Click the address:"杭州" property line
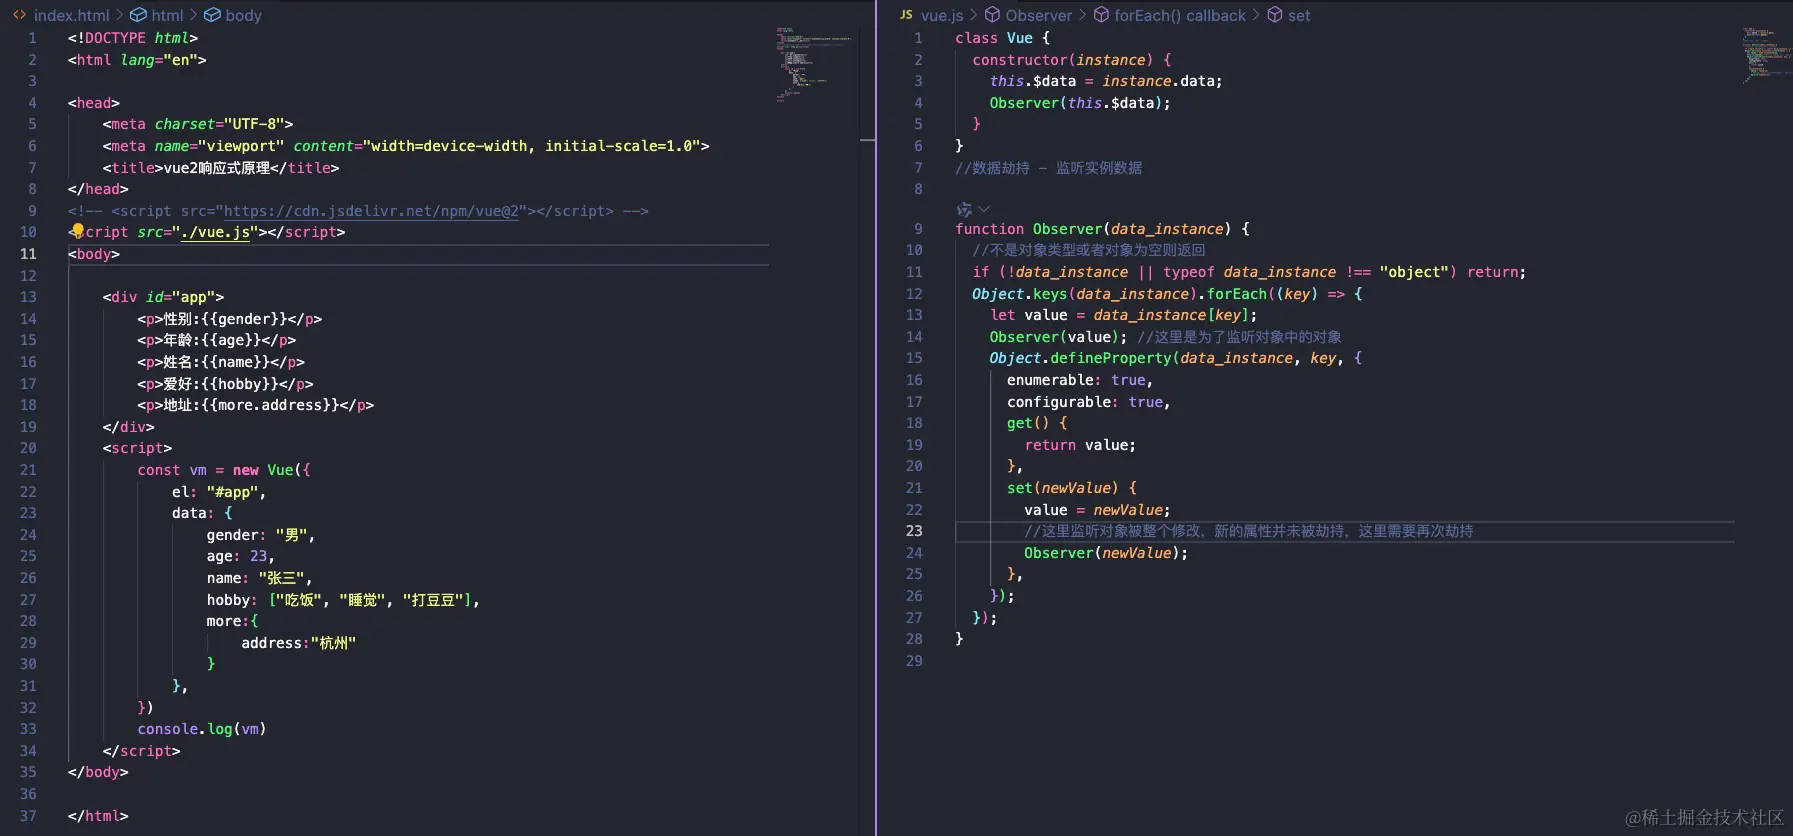 pyautogui.click(x=298, y=643)
